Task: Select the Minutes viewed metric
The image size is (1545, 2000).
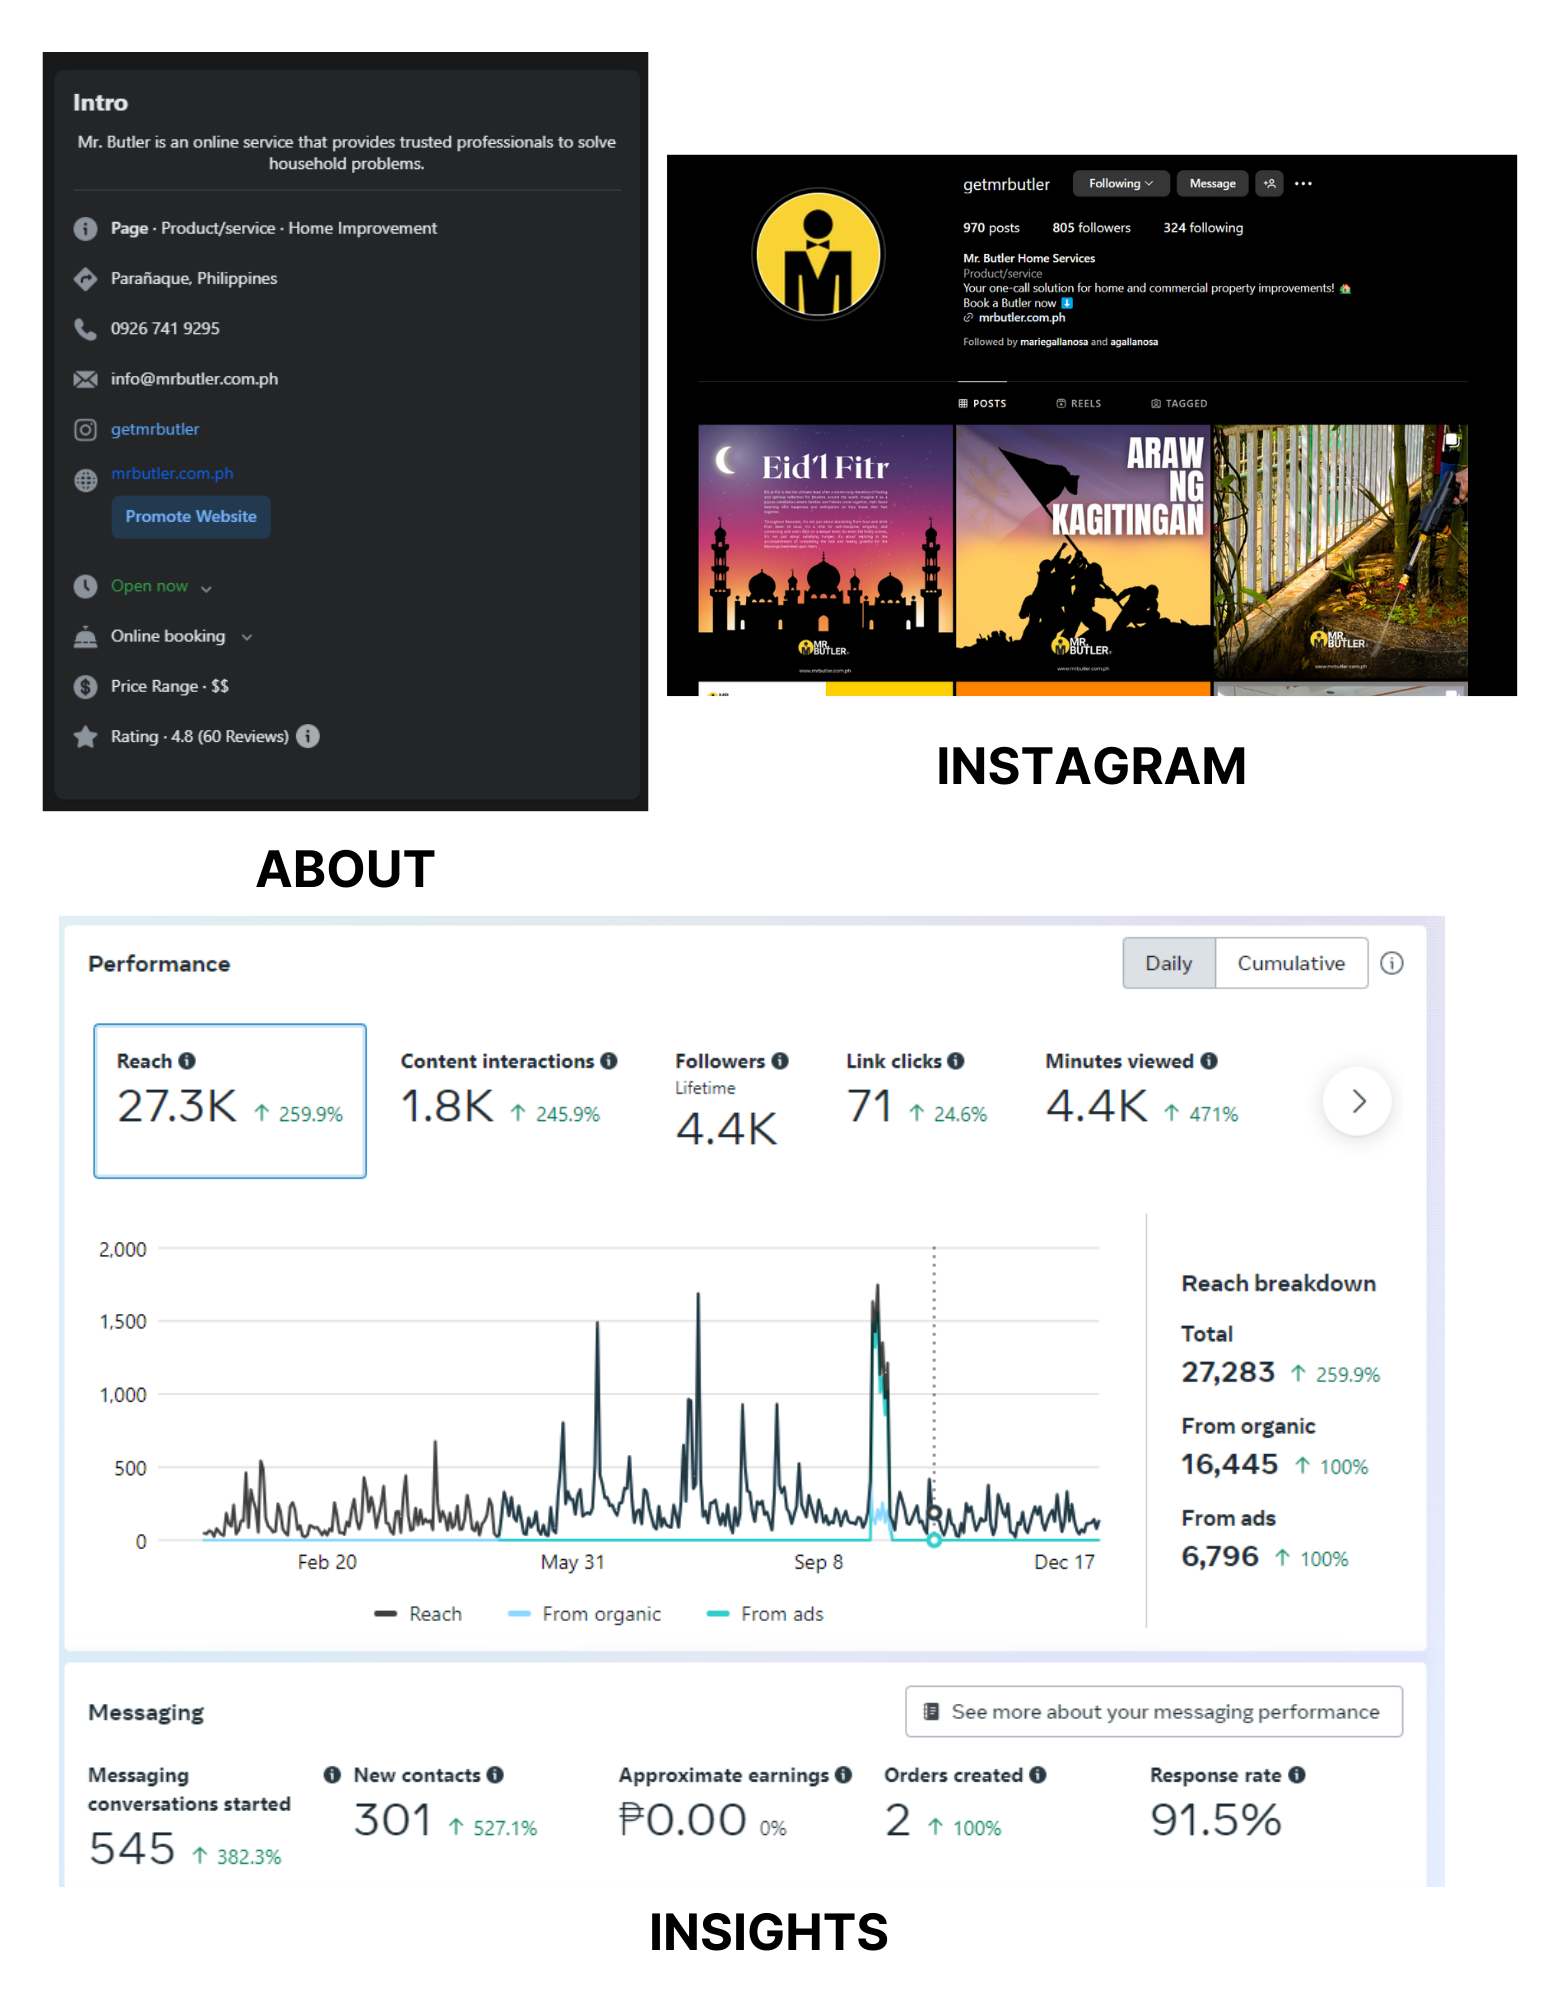Action: (1142, 1090)
